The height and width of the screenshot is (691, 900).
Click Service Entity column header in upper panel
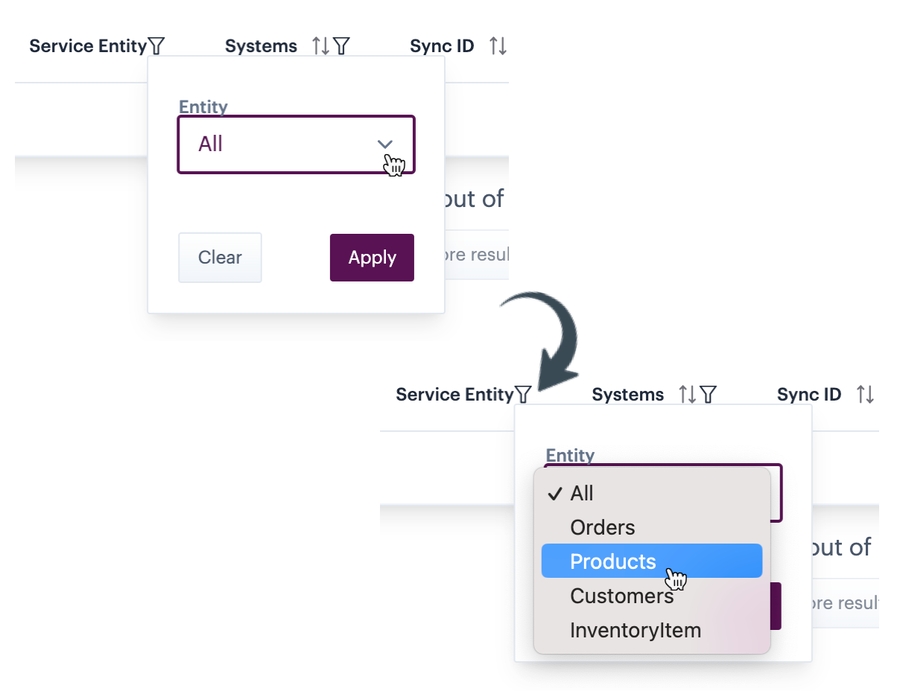[87, 46]
